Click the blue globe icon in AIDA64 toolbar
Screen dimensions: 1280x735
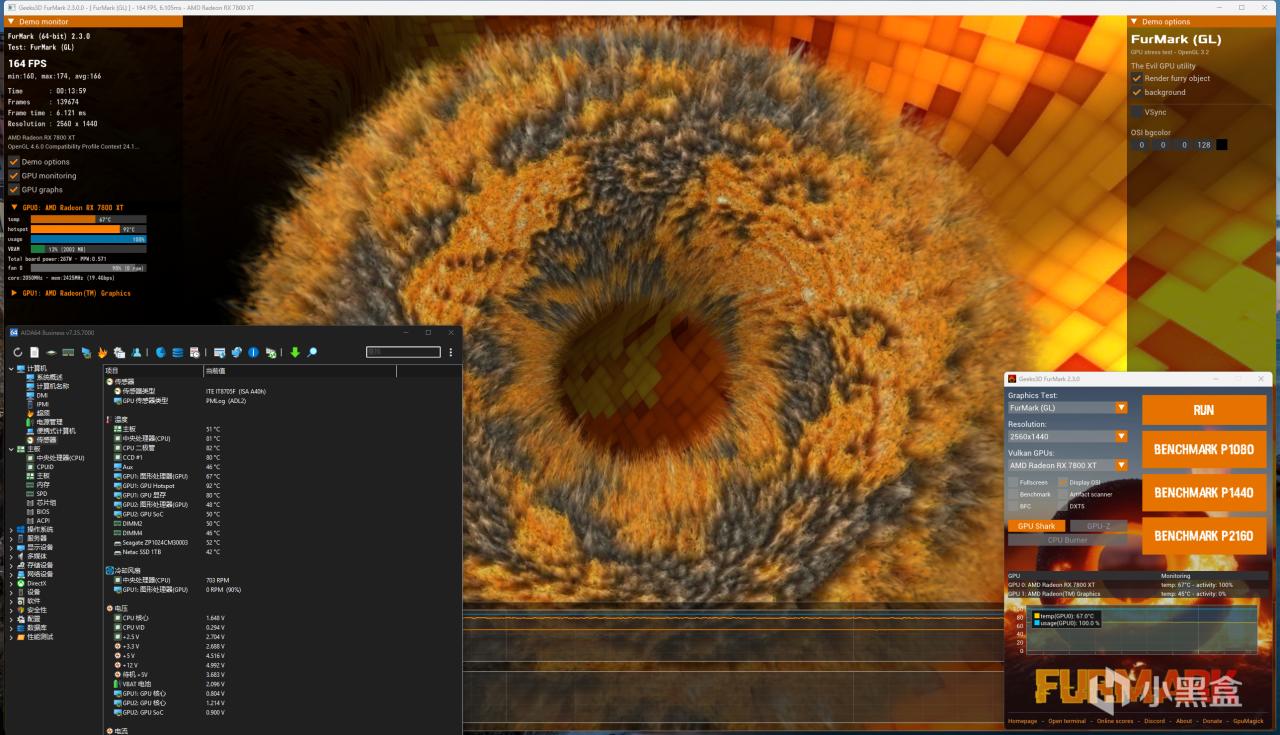pos(161,352)
